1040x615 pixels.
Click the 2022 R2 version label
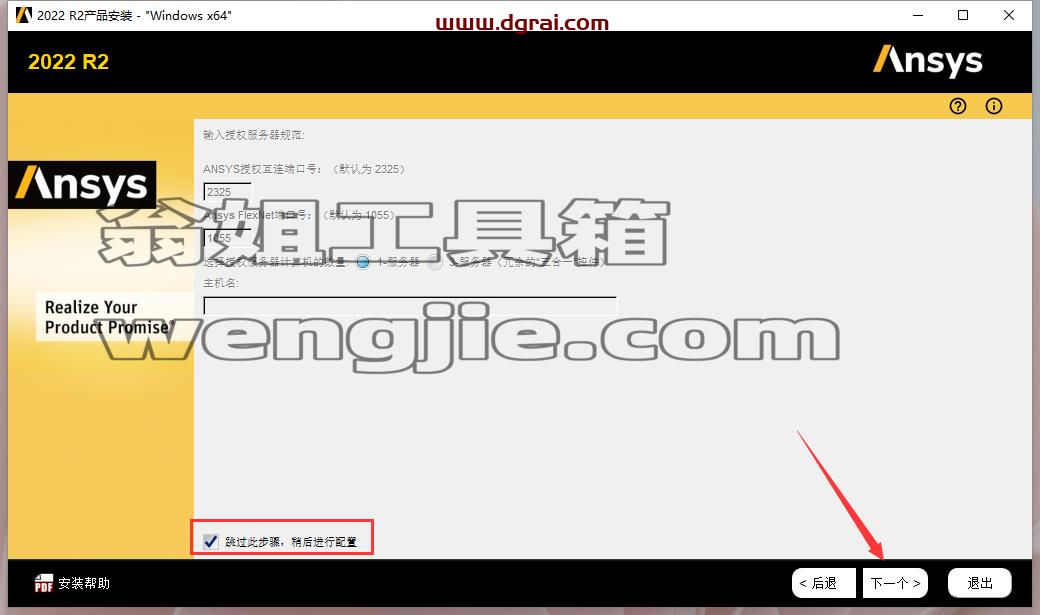point(68,62)
